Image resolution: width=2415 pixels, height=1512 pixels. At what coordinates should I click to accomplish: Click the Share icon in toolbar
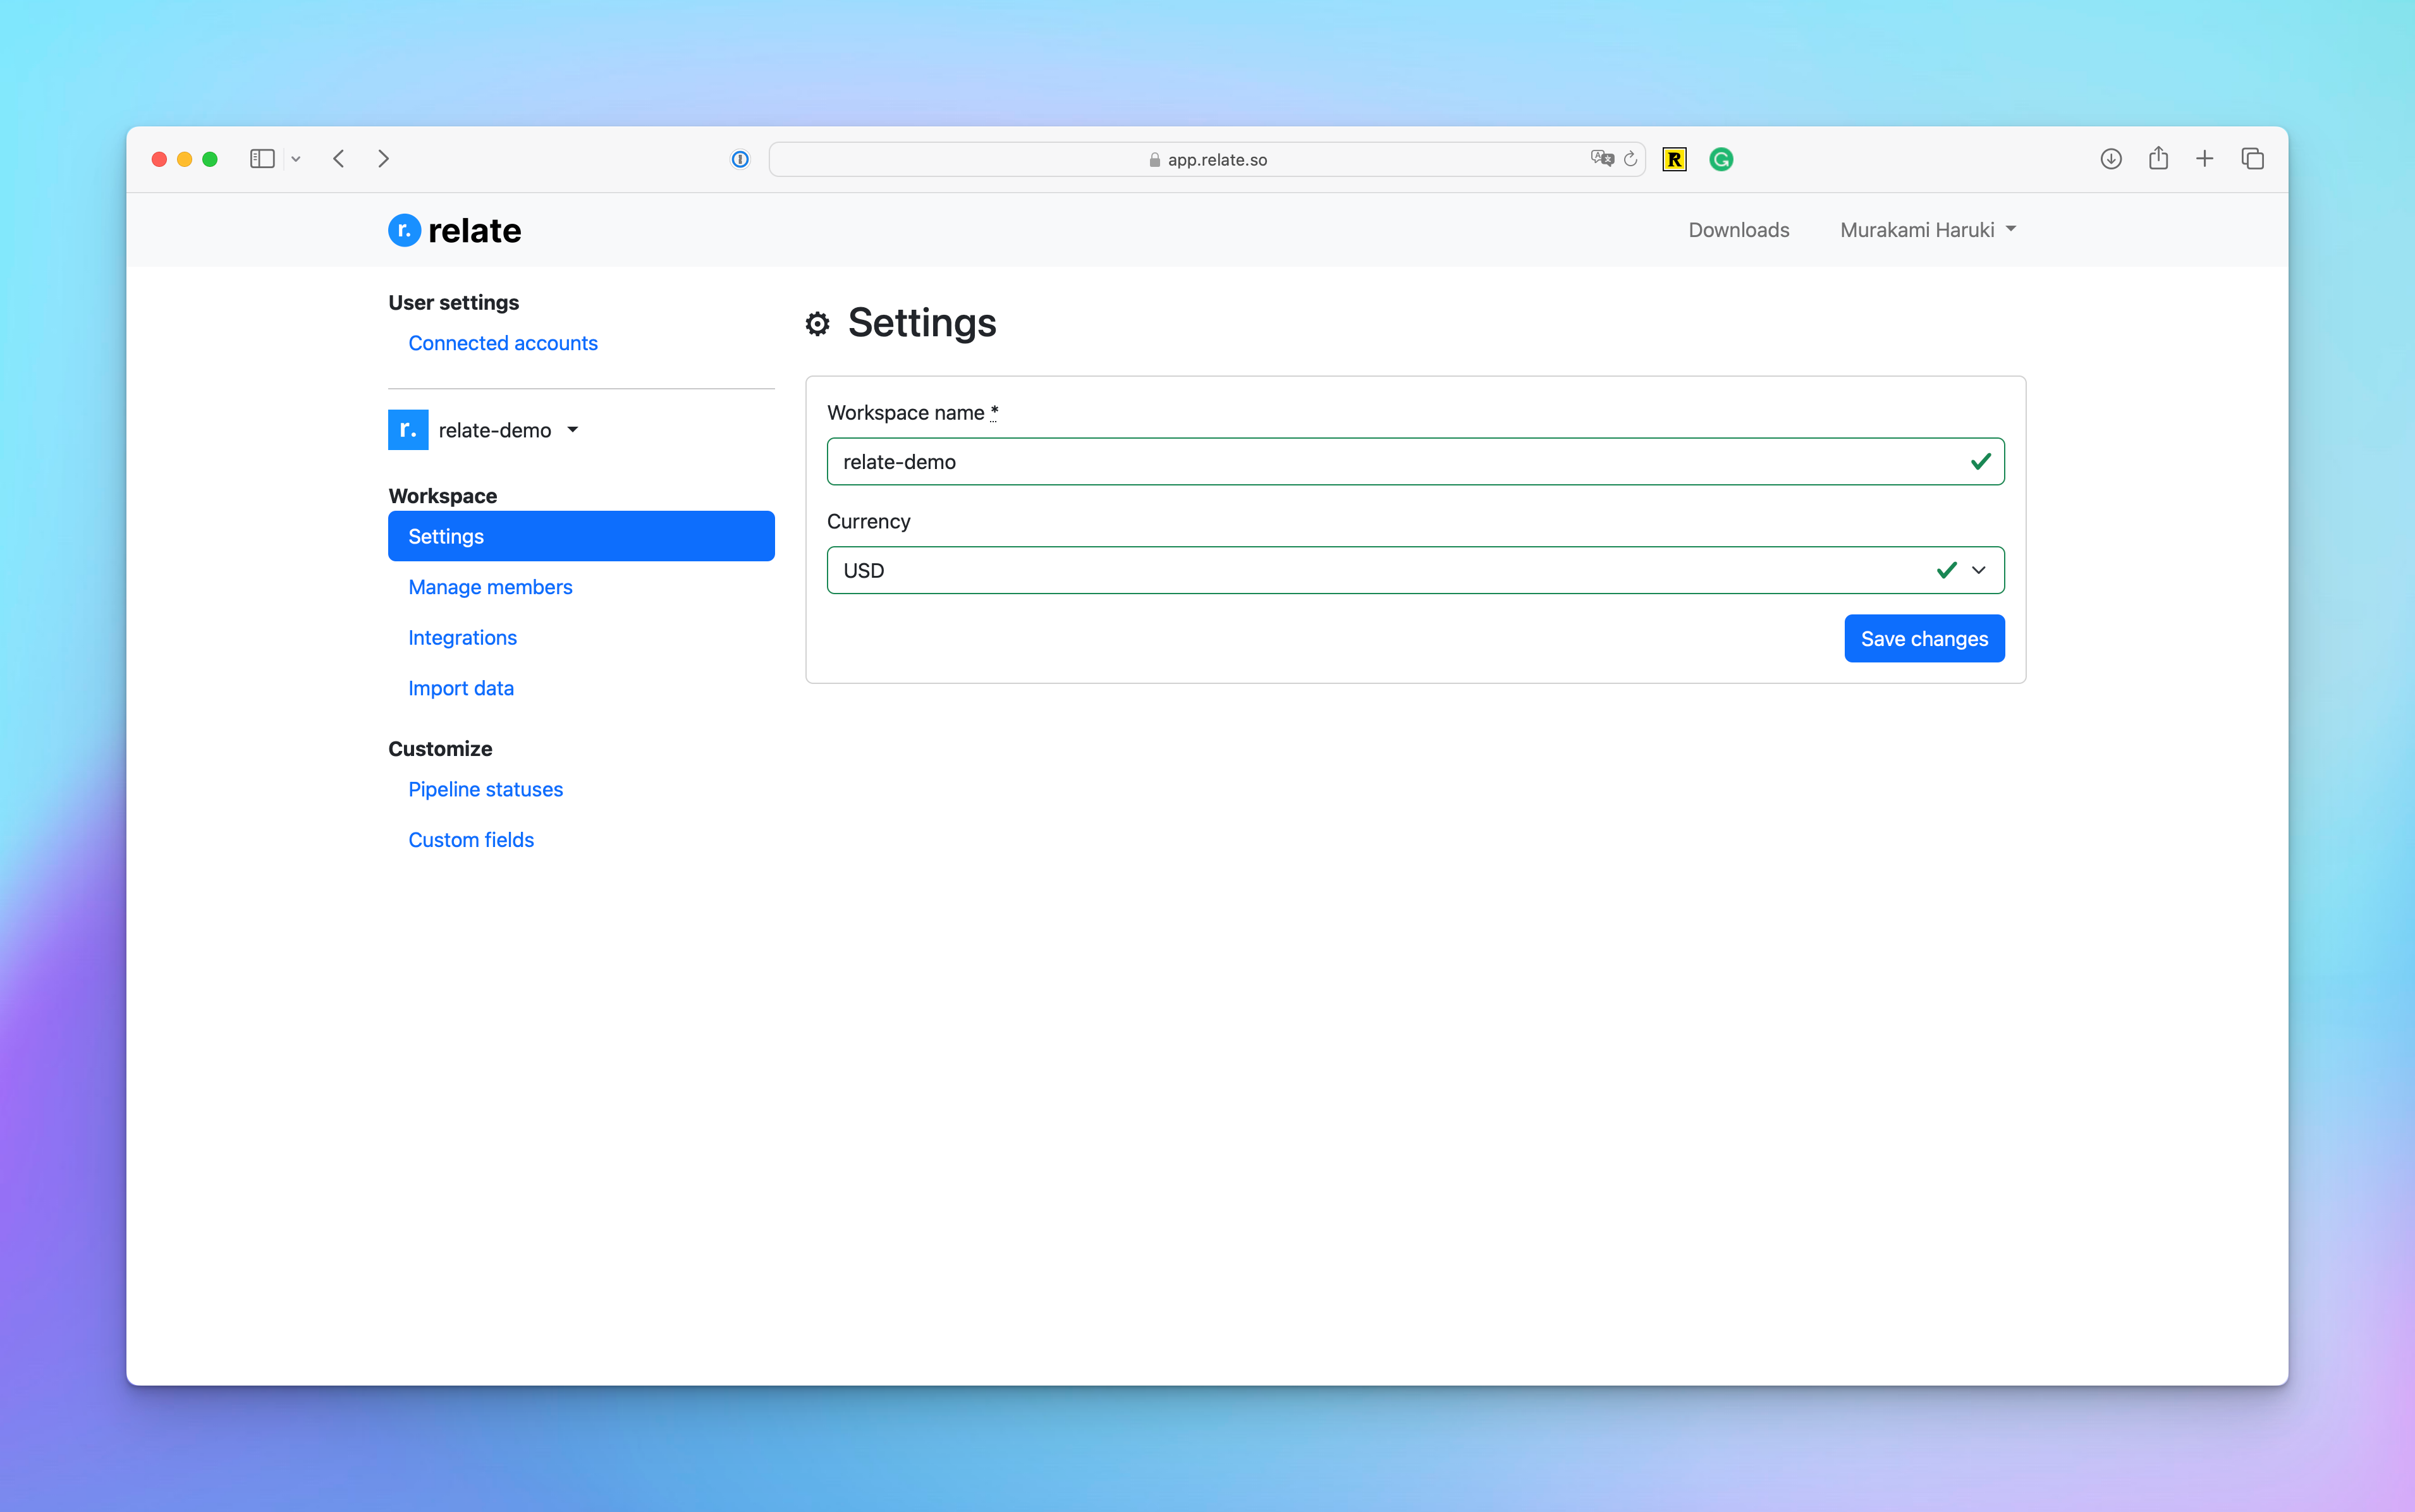coord(2158,159)
